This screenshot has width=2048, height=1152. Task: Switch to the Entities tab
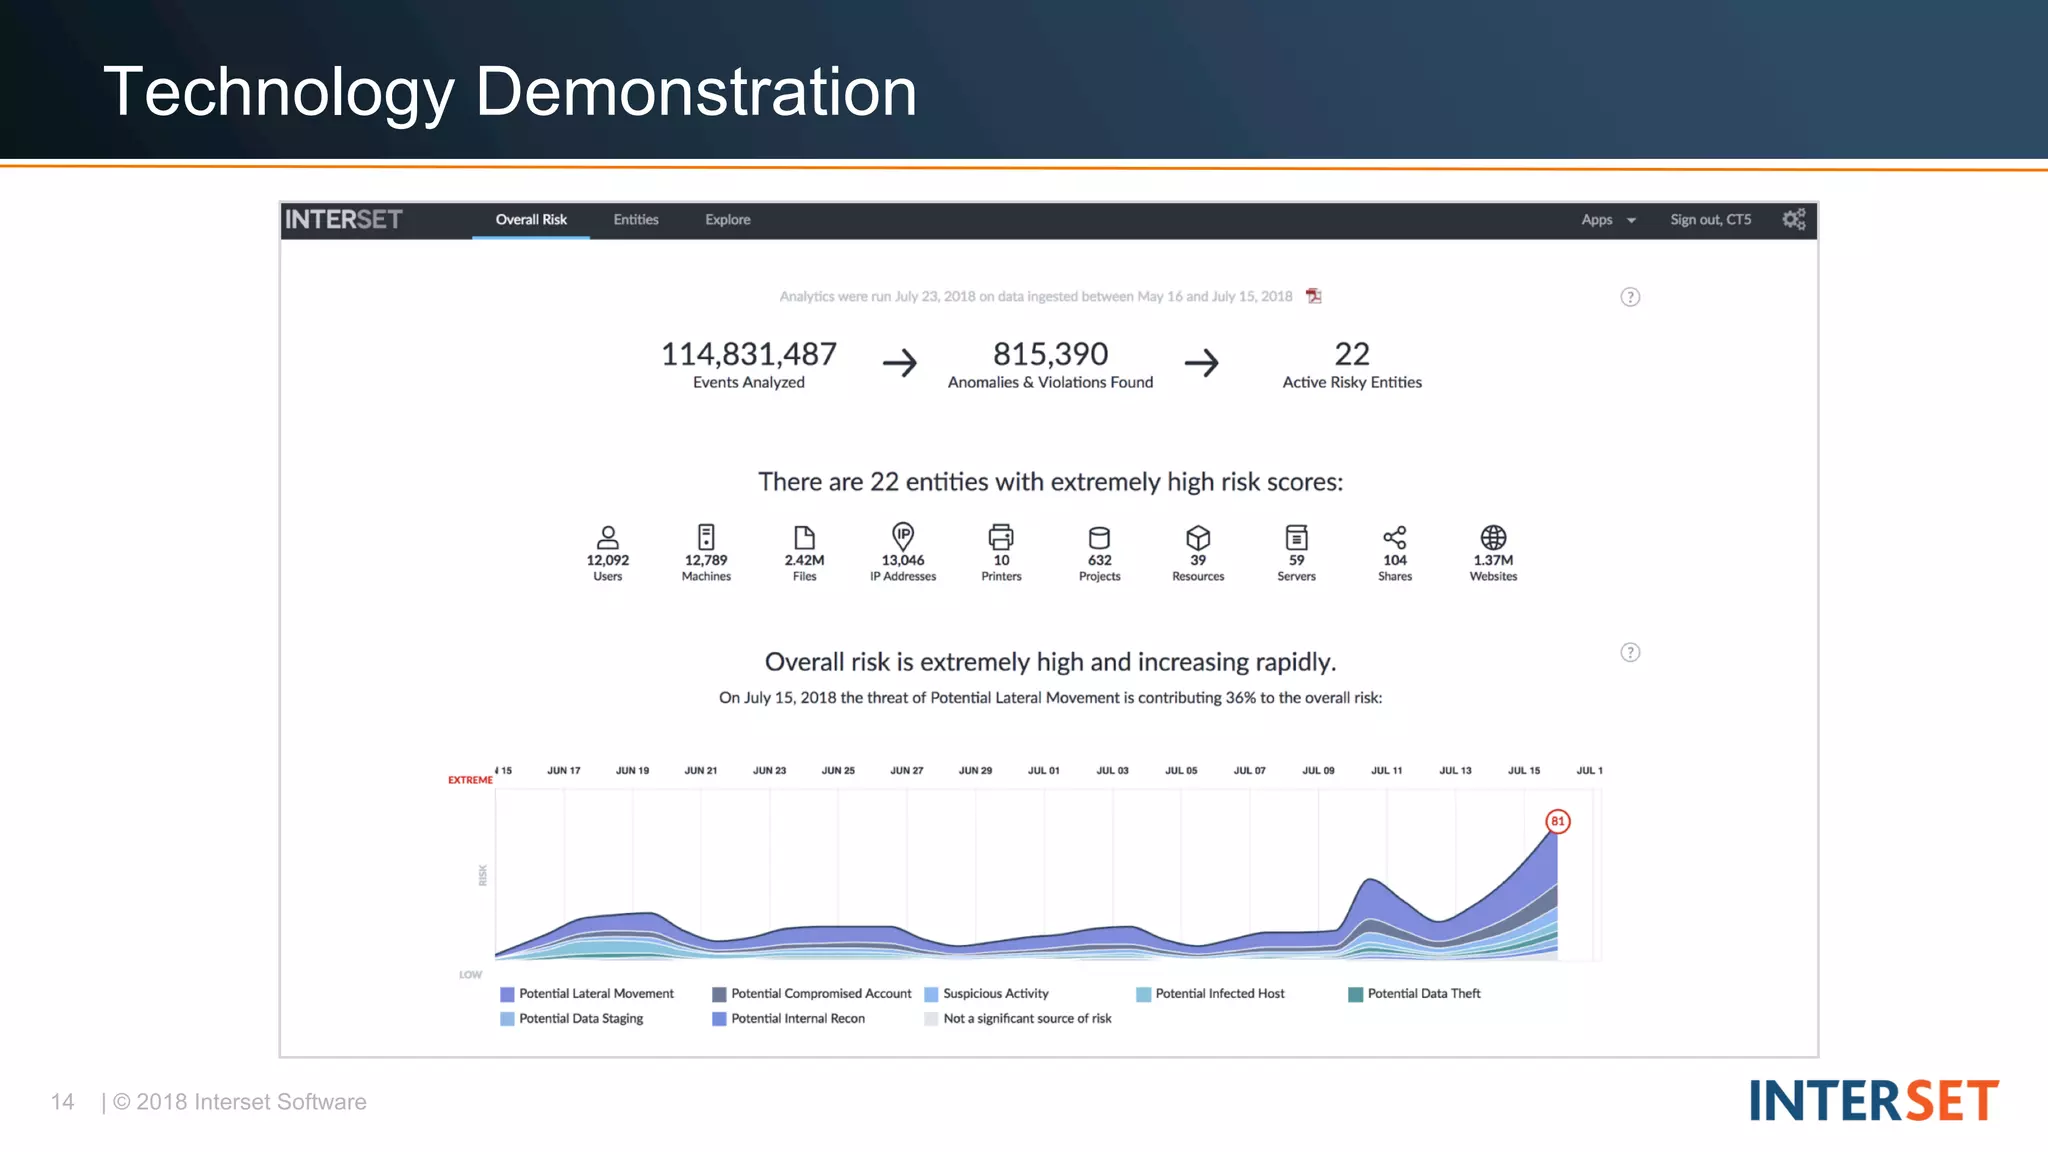636,220
